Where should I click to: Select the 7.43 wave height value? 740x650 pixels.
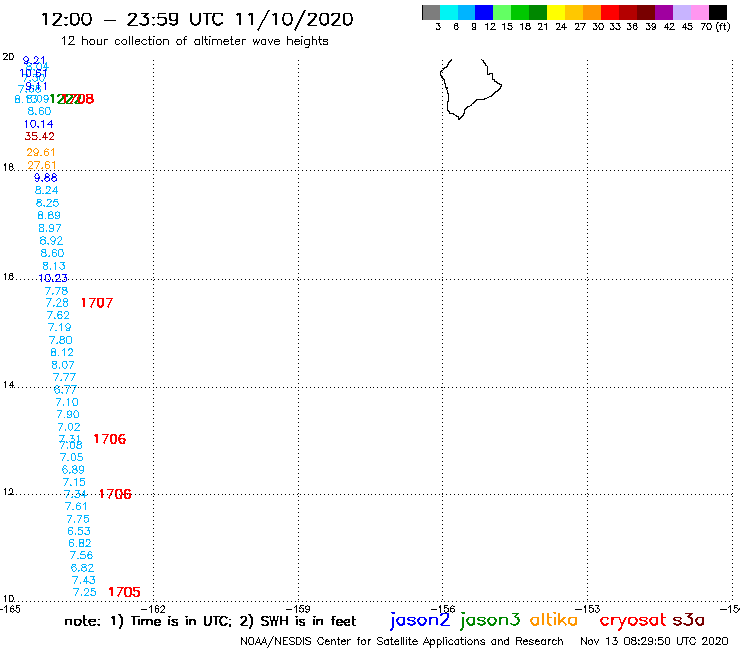84,580
